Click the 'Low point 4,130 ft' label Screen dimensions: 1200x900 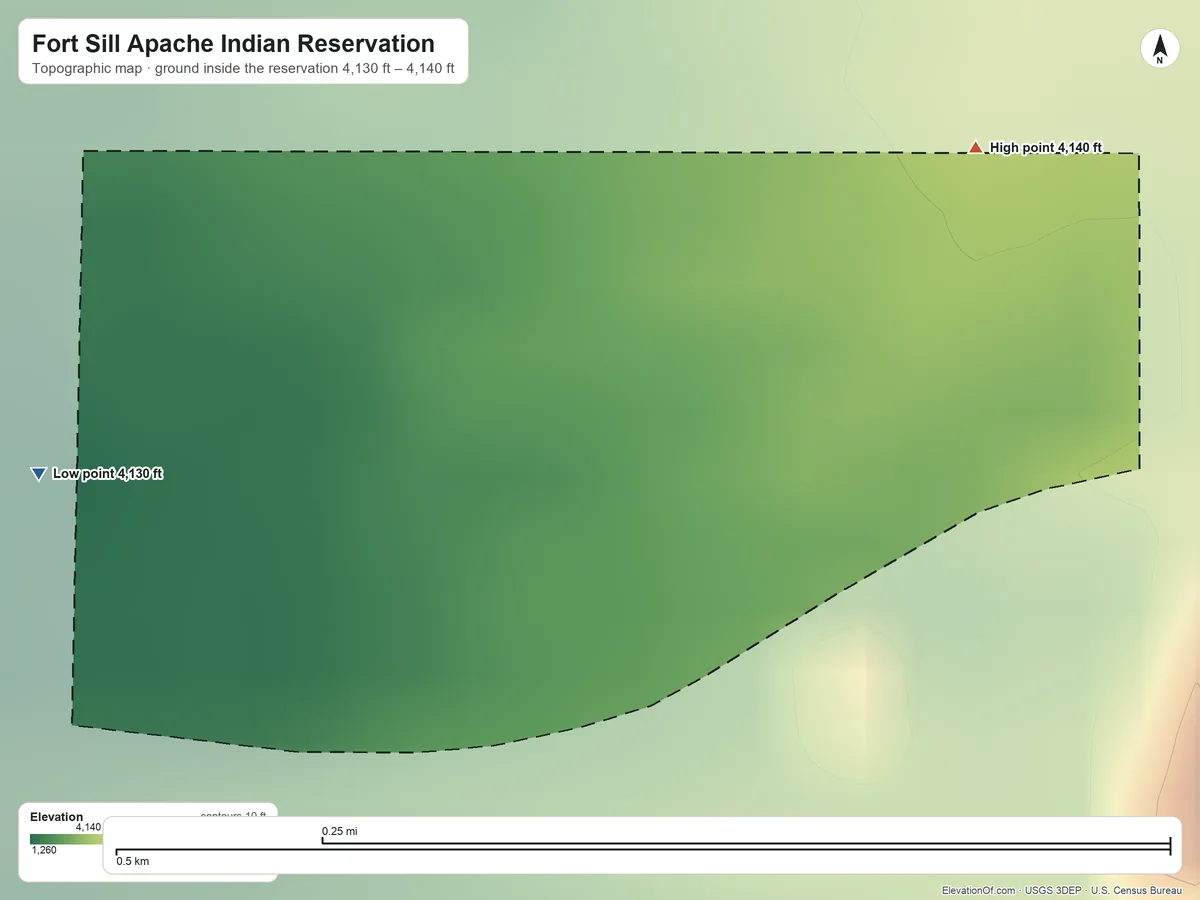point(108,474)
